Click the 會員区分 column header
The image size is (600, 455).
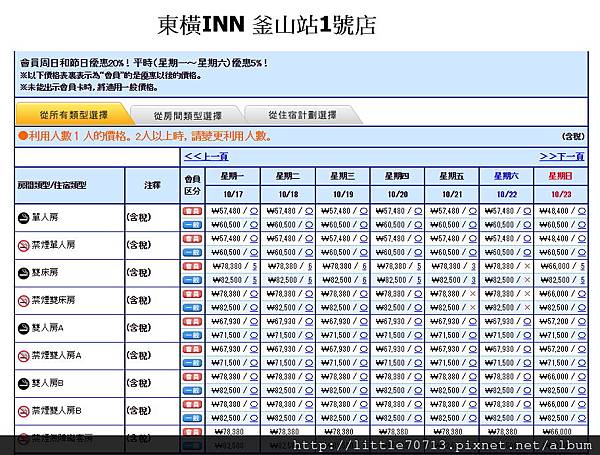pos(192,185)
